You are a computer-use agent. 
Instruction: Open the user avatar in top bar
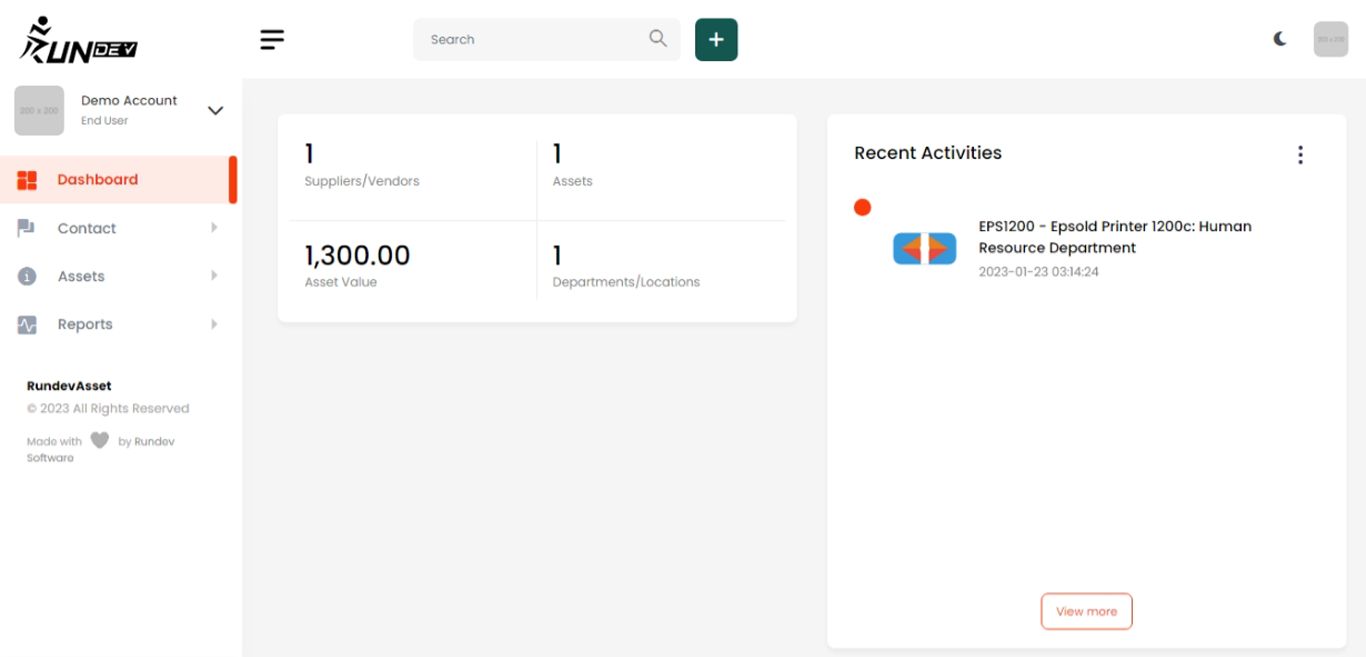pos(1330,39)
